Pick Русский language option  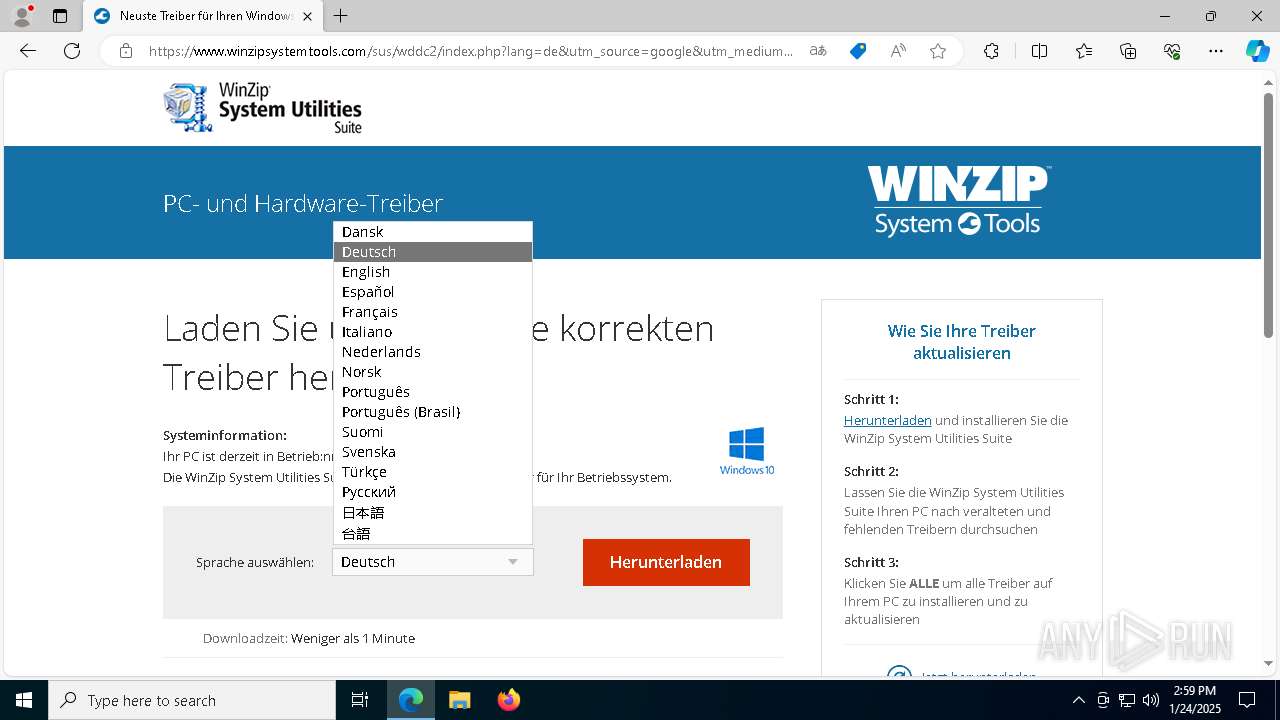point(432,492)
